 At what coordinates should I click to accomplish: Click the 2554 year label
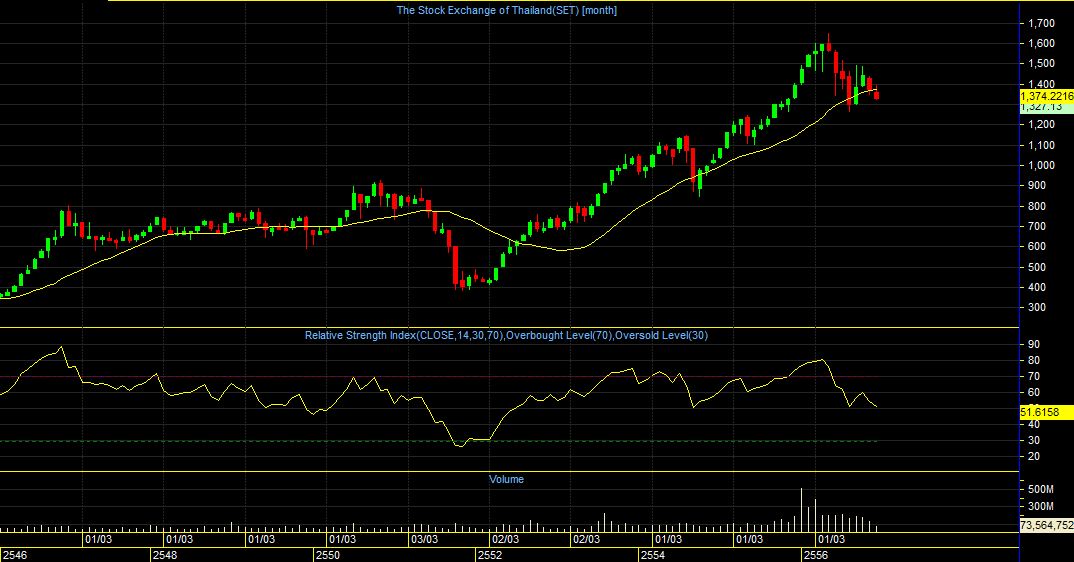pos(653,555)
